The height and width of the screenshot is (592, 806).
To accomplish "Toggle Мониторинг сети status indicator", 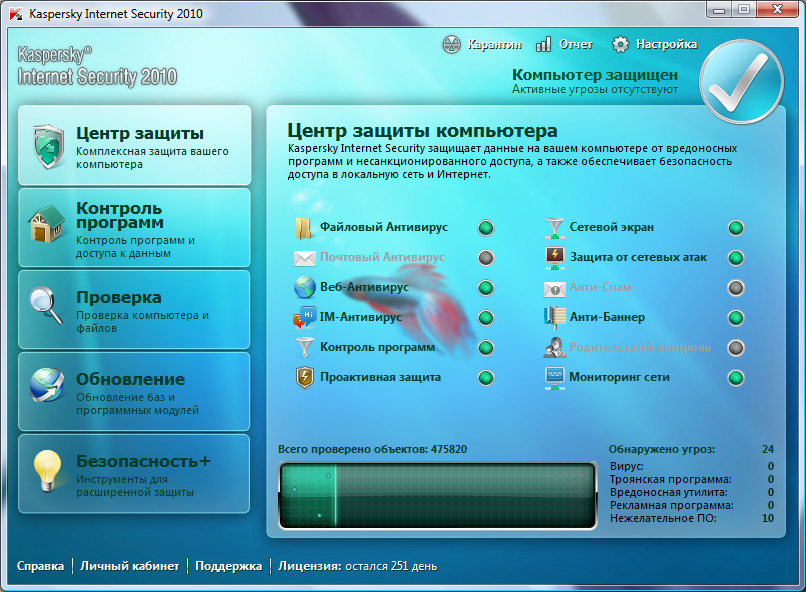I will click(736, 378).
